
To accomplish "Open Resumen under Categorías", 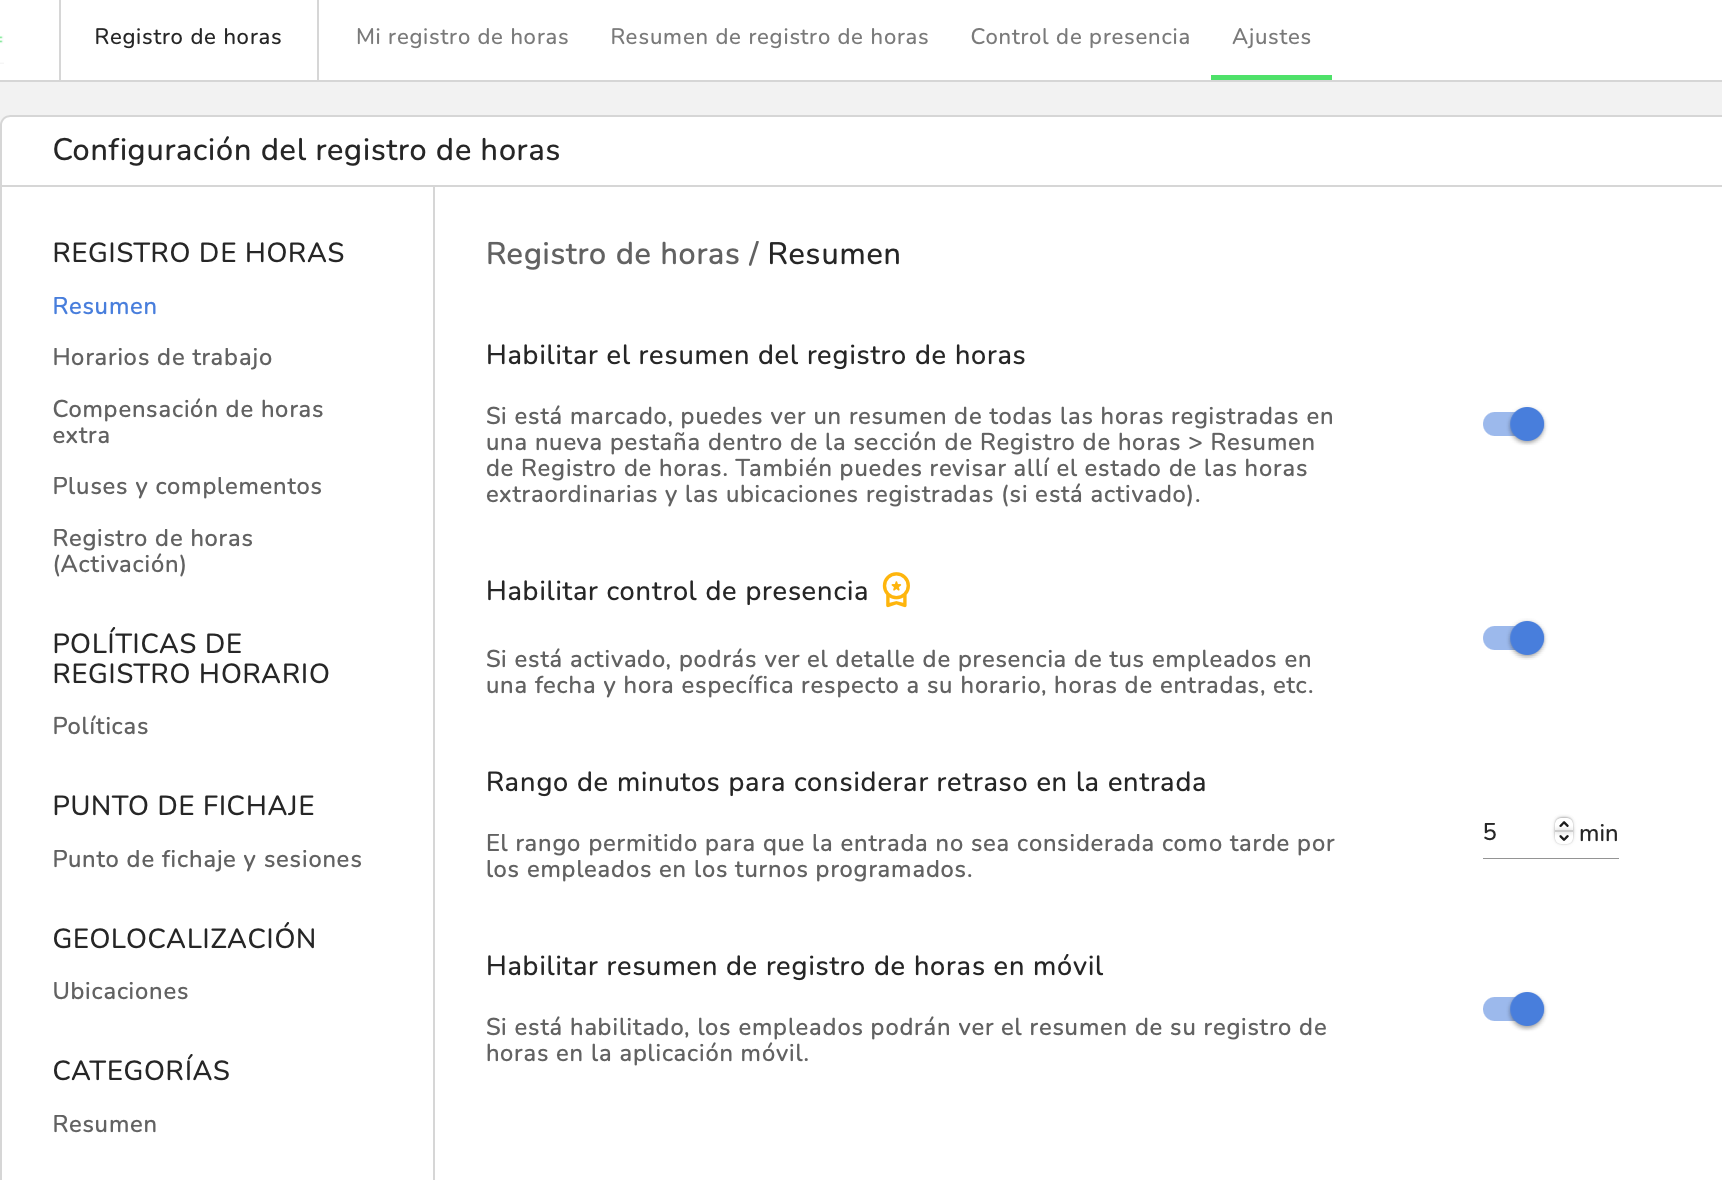I will coord(105,1124).
